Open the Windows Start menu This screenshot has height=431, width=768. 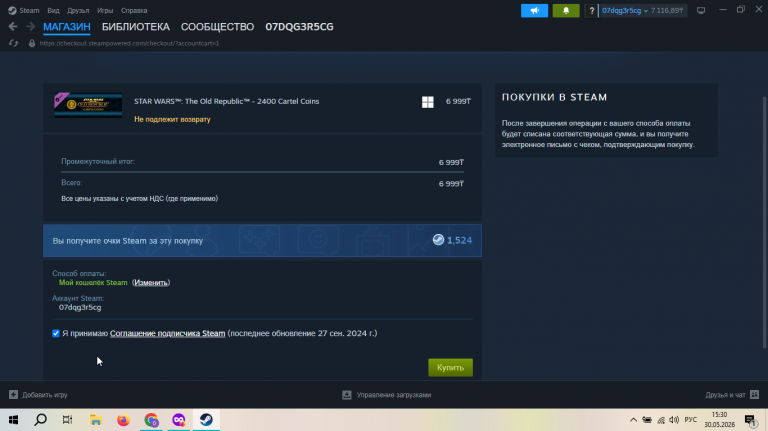[13, 420]
